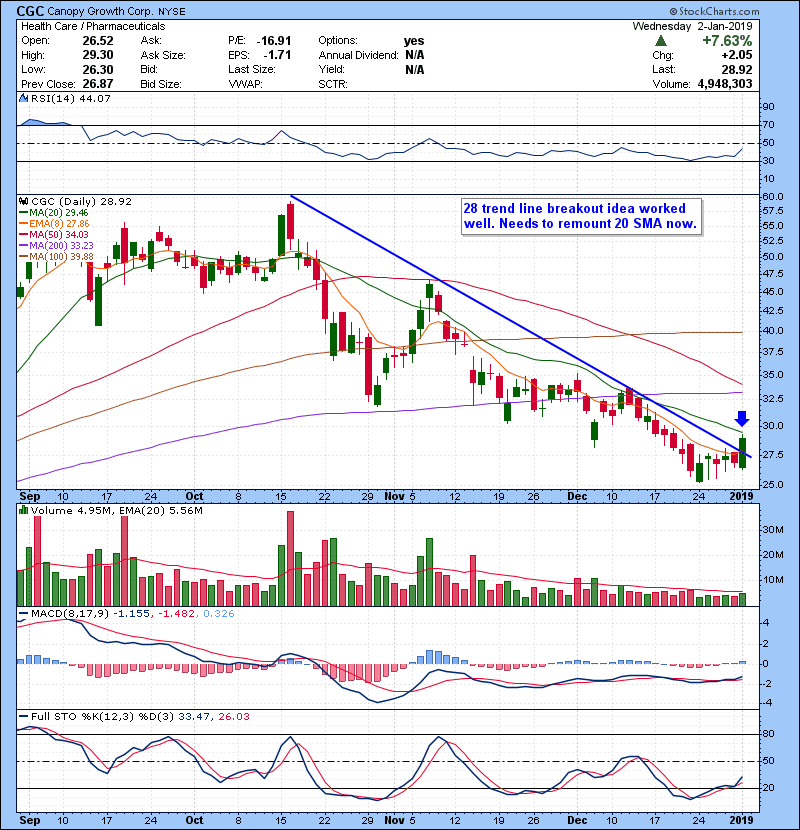Click the Last price value 28.92
800x830 pixels.
[736, 70]
